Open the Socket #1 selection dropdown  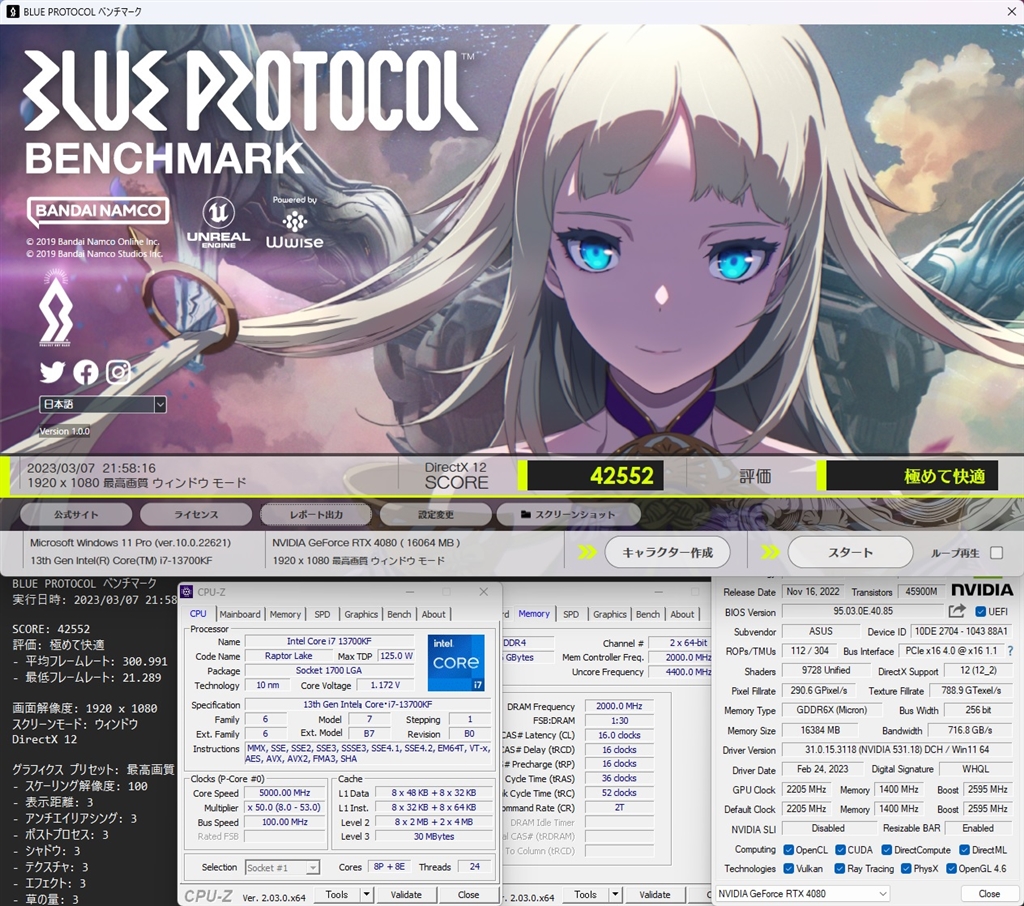tap(282, 867)
